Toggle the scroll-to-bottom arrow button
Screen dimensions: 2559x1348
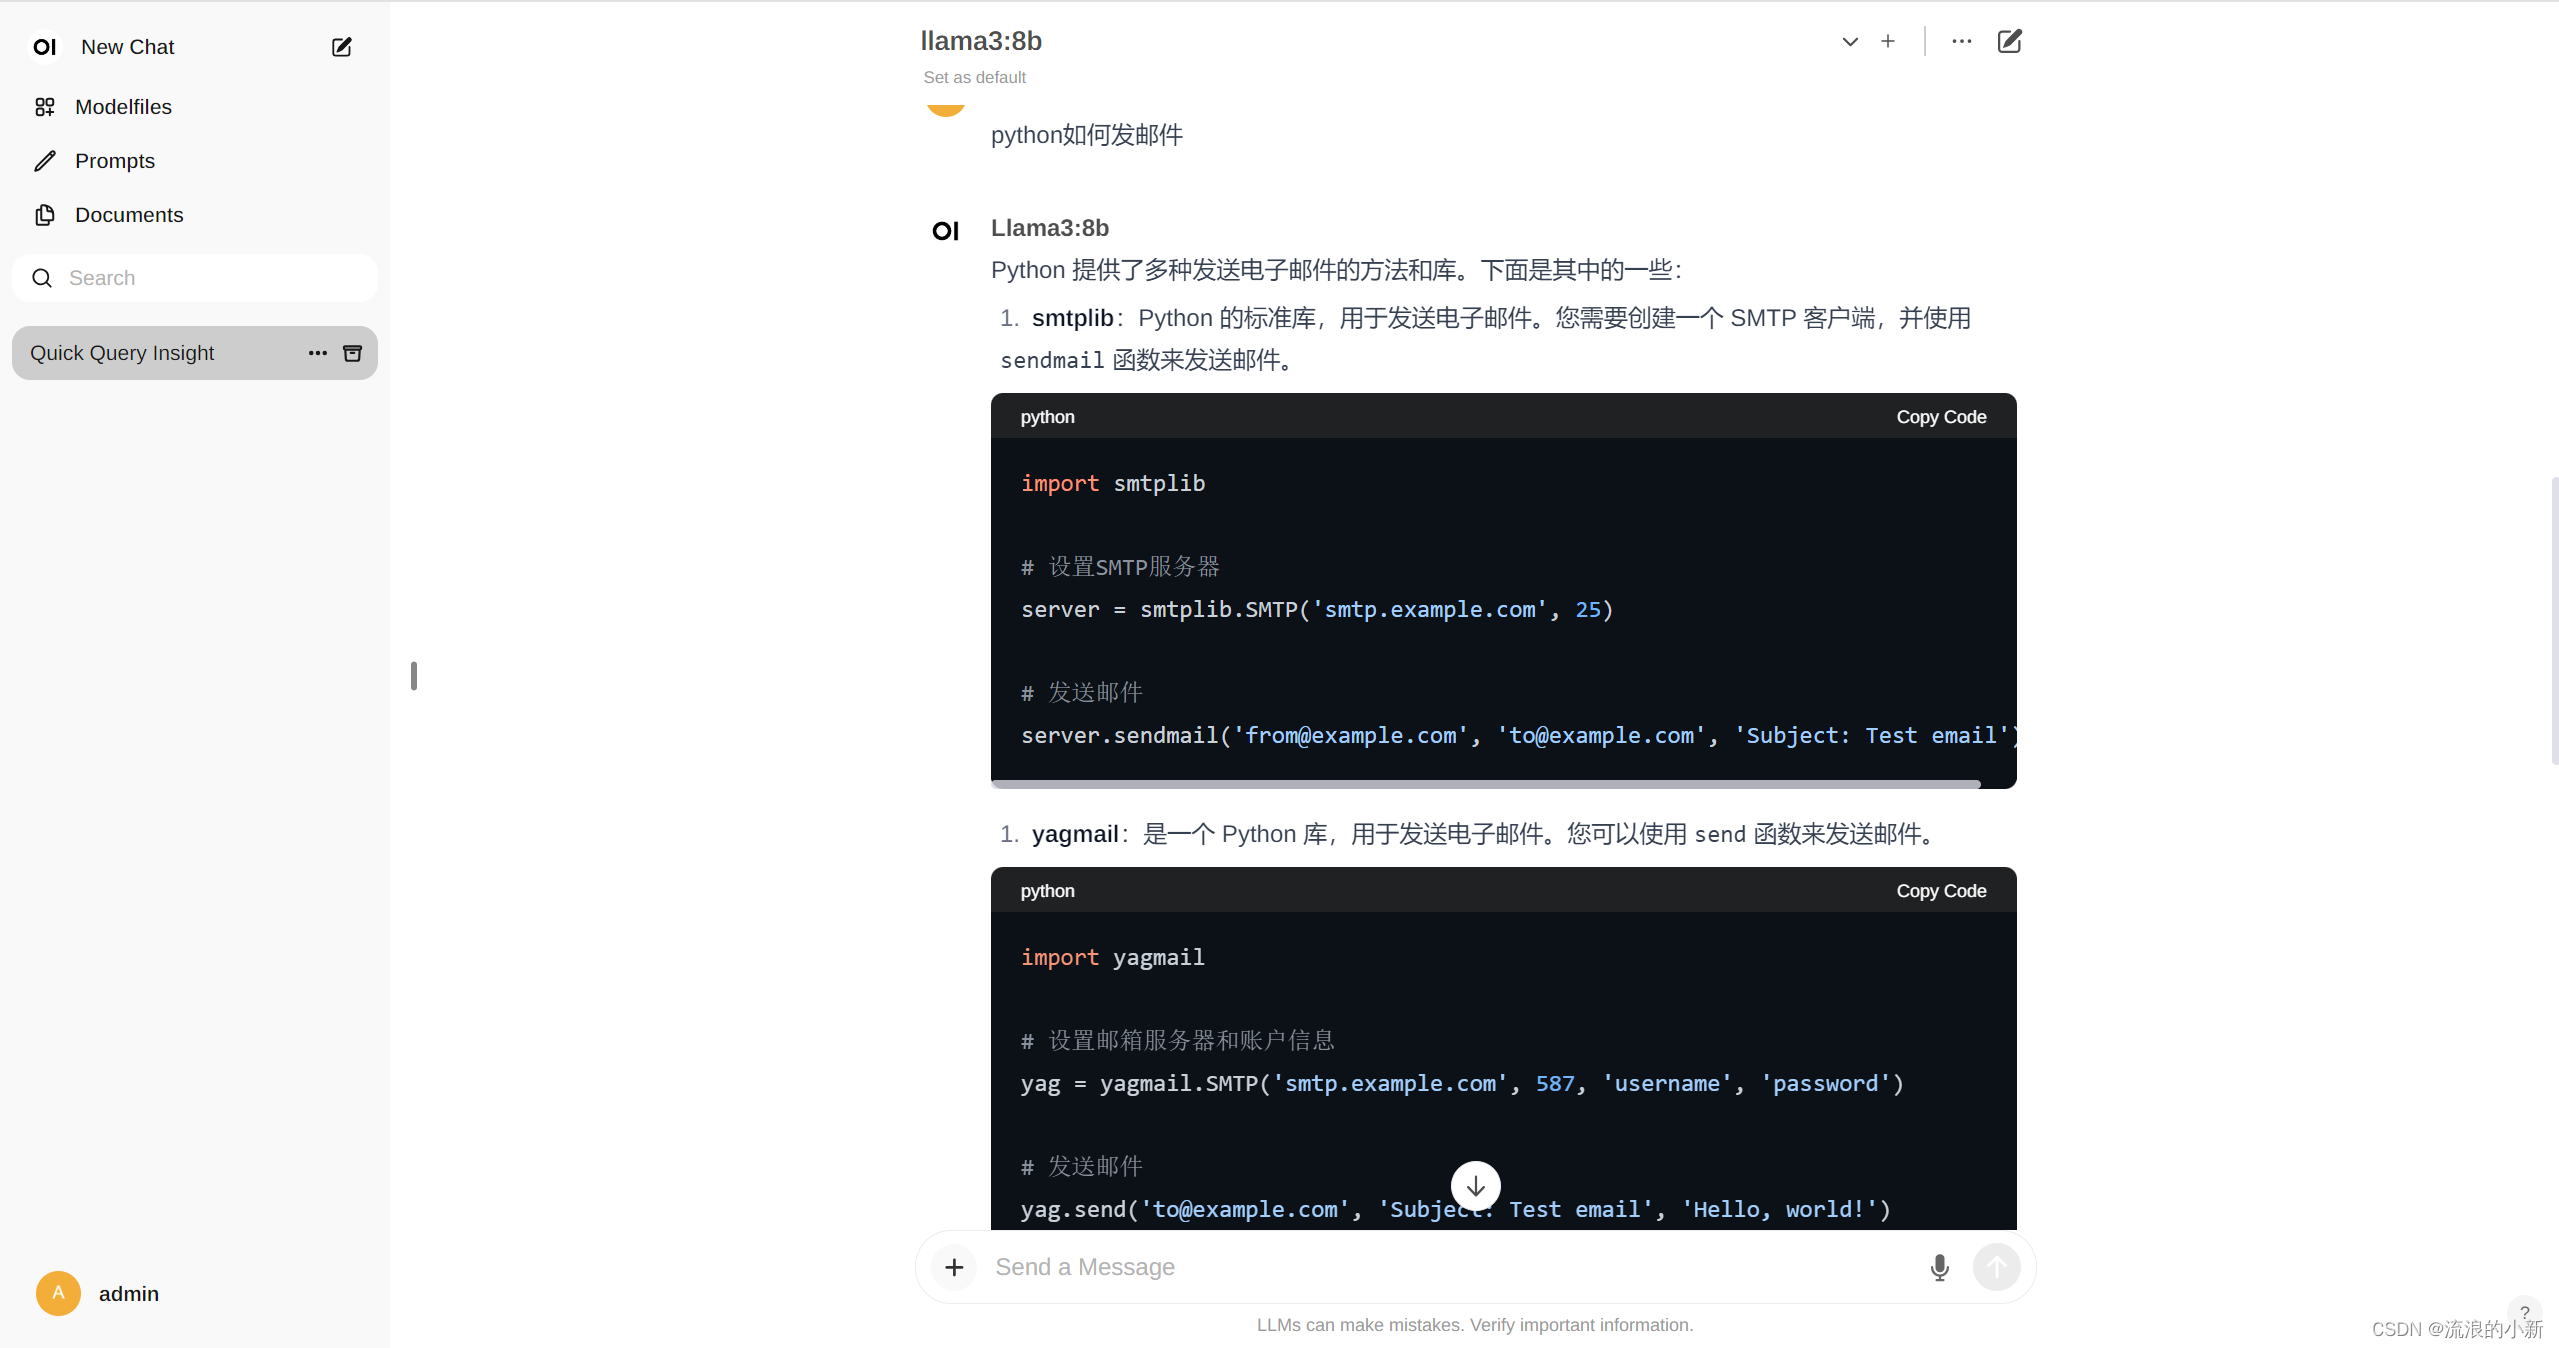click(x=1472, y=1185)
